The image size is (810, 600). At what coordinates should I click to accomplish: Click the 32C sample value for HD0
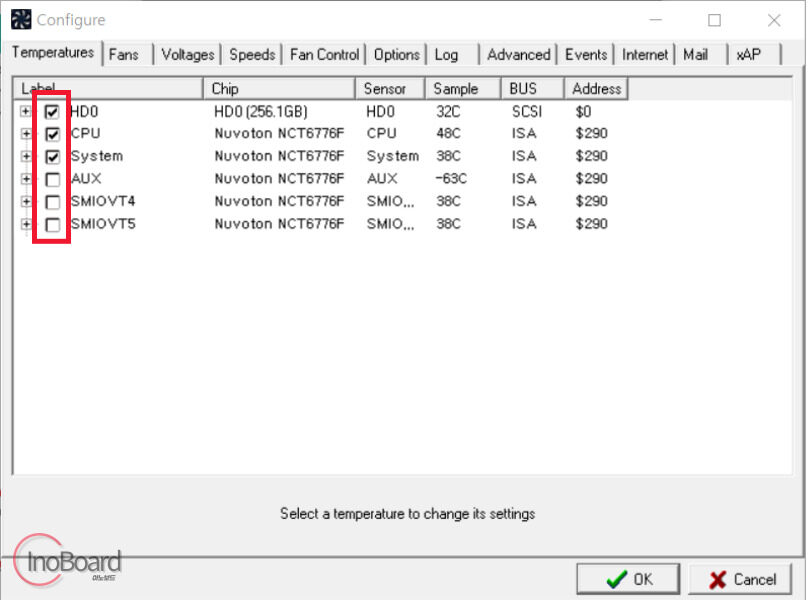pos(448,112)
